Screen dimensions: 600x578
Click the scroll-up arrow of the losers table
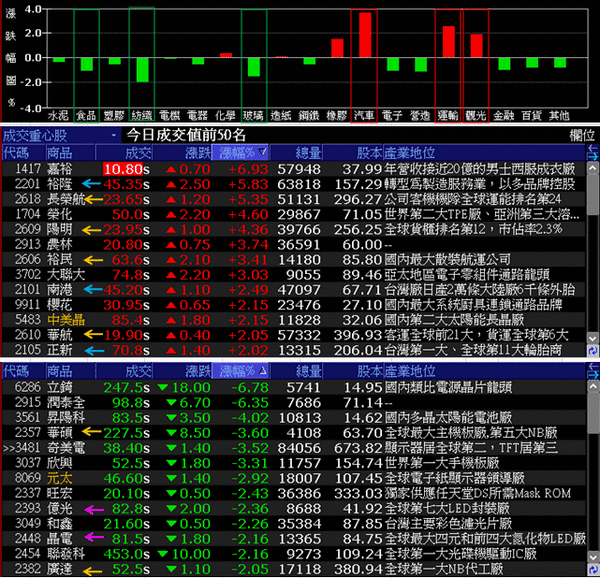592,386
